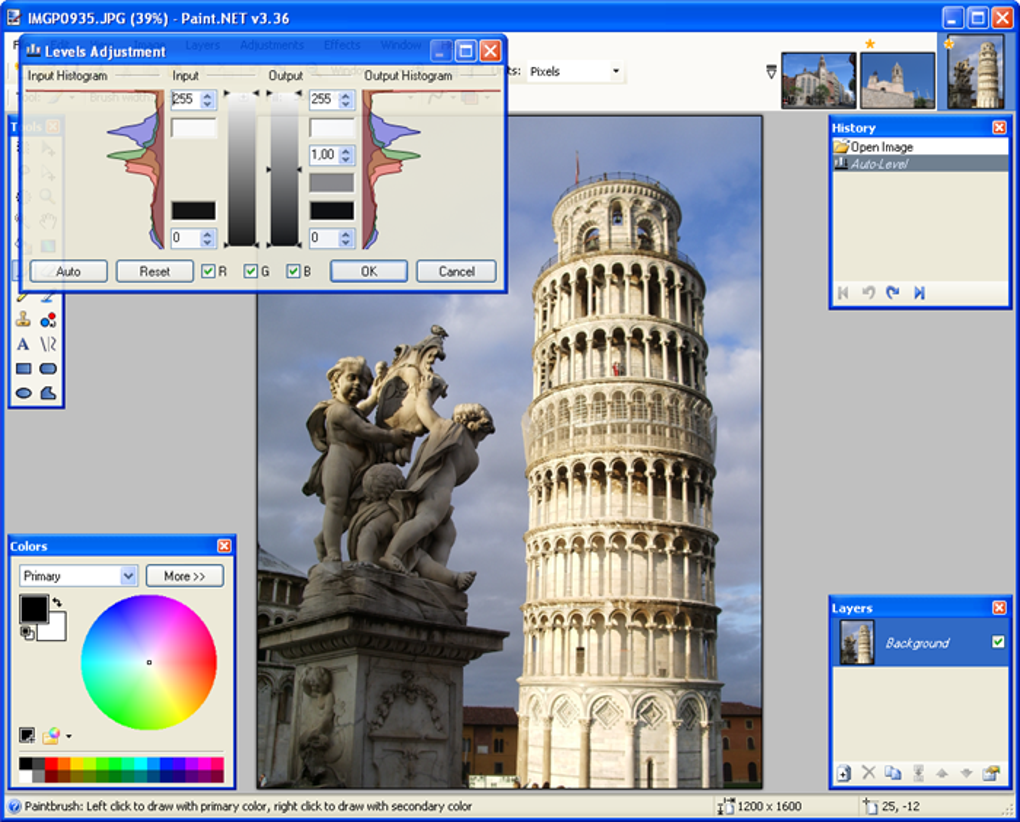Open the palette folder icon in Colors
This screenshot has height=822, width=1020.
point(51,736)
